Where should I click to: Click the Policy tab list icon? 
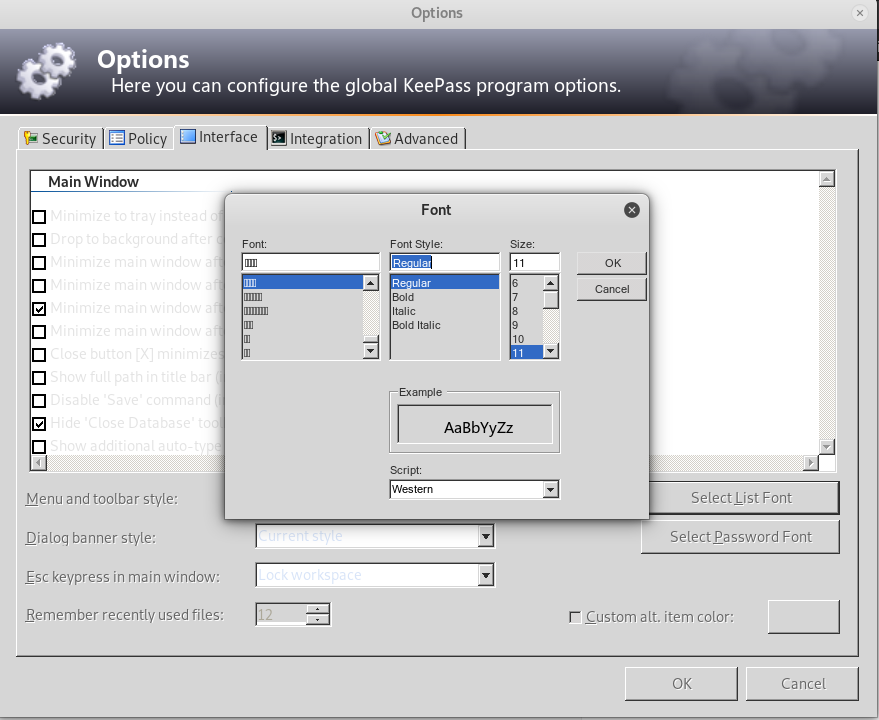point(117,138)
